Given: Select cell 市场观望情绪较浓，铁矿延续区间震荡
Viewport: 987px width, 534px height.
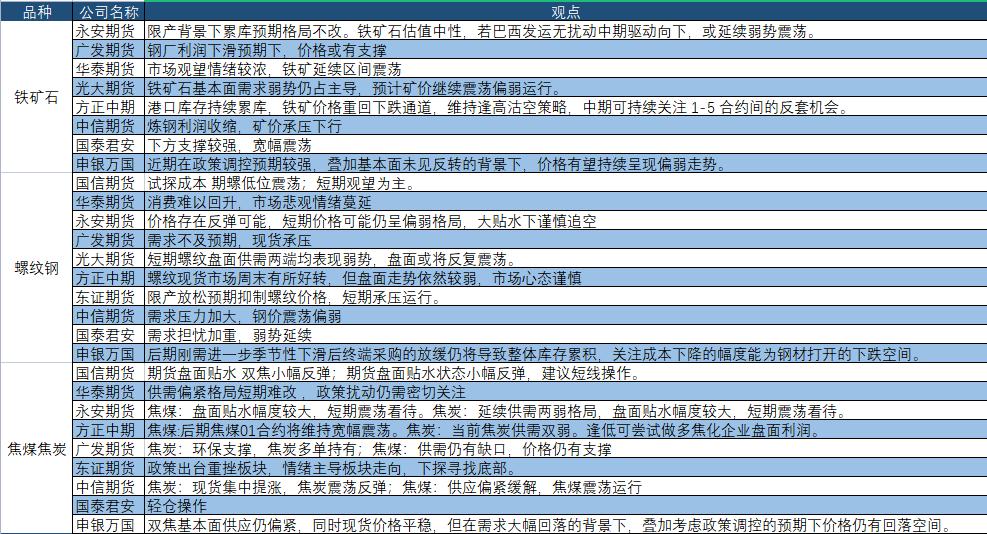Looking at the screenshot, I should [565, 69].
